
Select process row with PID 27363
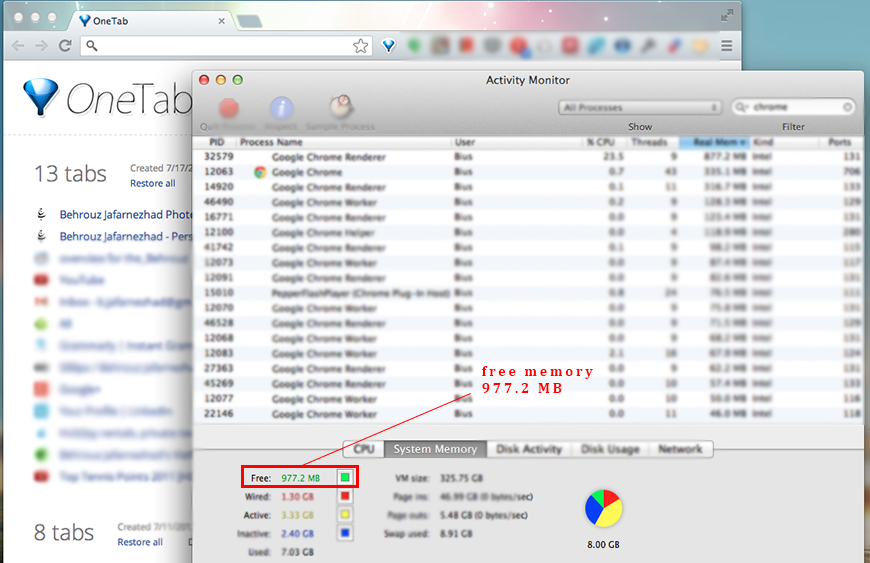pyautogui.click(x=528, y=368)
